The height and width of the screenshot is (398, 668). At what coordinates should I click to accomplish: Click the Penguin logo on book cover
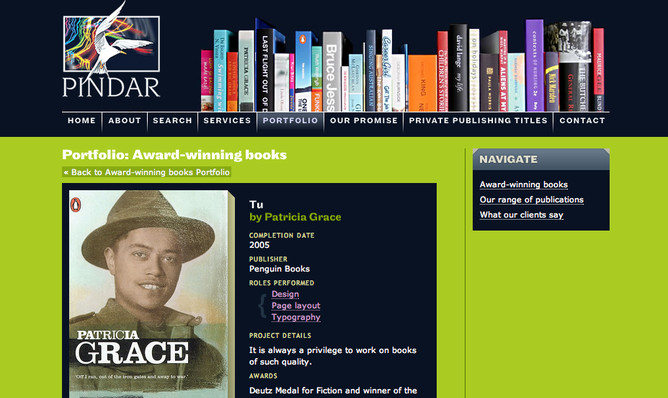75,205
